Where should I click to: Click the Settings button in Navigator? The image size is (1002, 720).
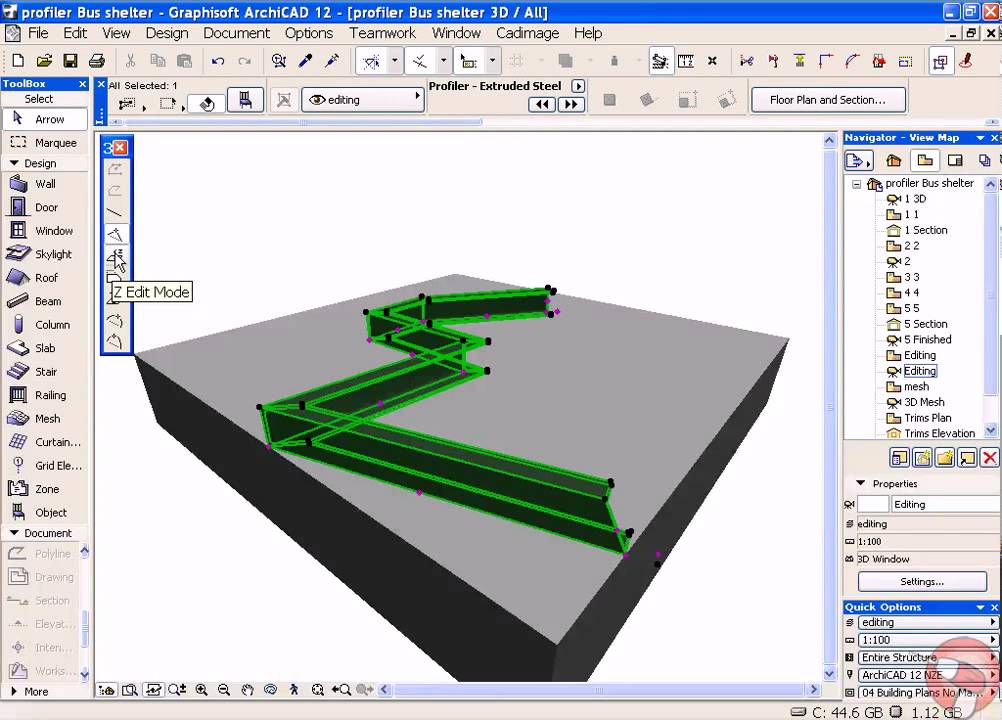point(922,581)
